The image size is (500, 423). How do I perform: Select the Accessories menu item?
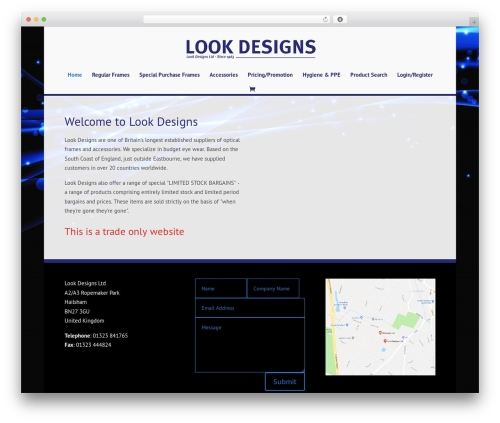coord(224,75)
